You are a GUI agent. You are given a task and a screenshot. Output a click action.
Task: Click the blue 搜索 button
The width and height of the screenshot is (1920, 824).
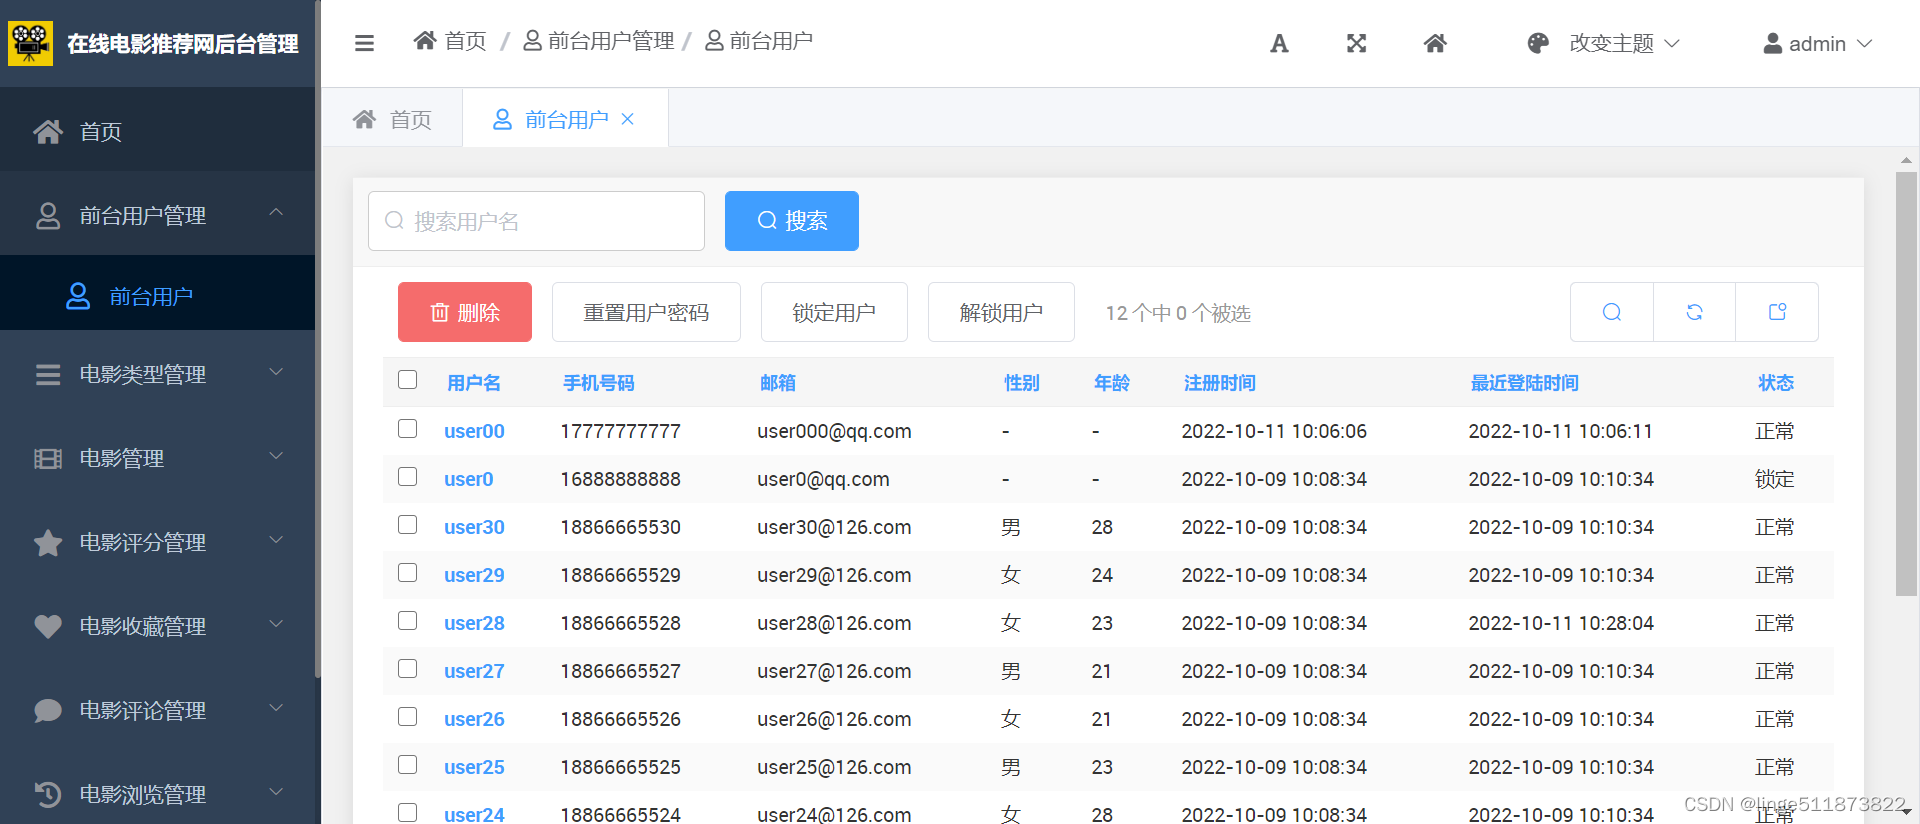tap(792, 221)
